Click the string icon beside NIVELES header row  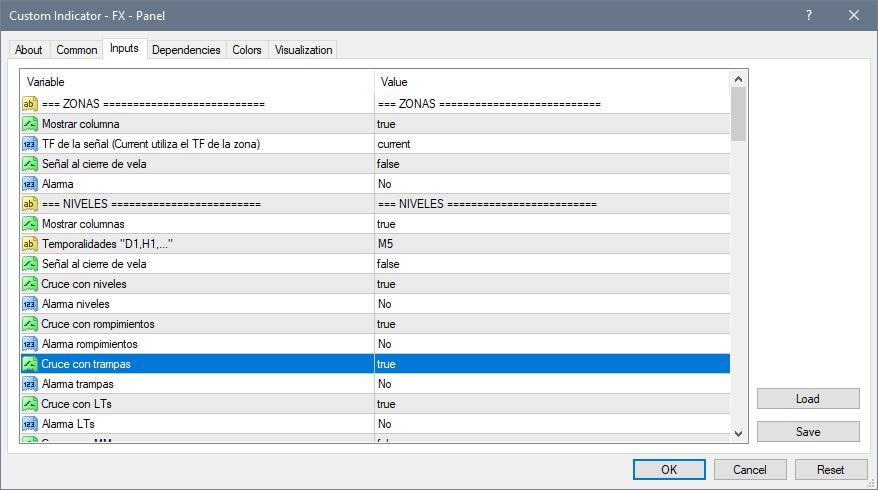(29, 204)
